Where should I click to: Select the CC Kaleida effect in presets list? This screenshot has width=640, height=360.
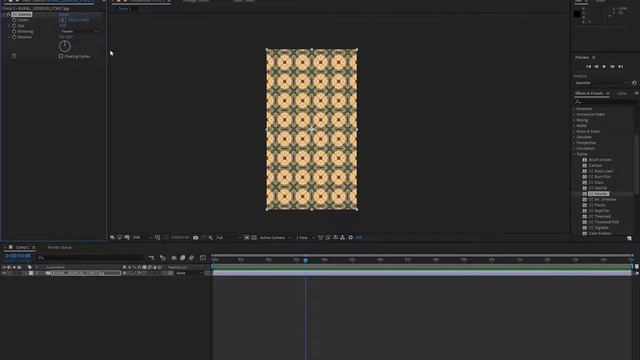pyautogui.click(x=598, y=194)
